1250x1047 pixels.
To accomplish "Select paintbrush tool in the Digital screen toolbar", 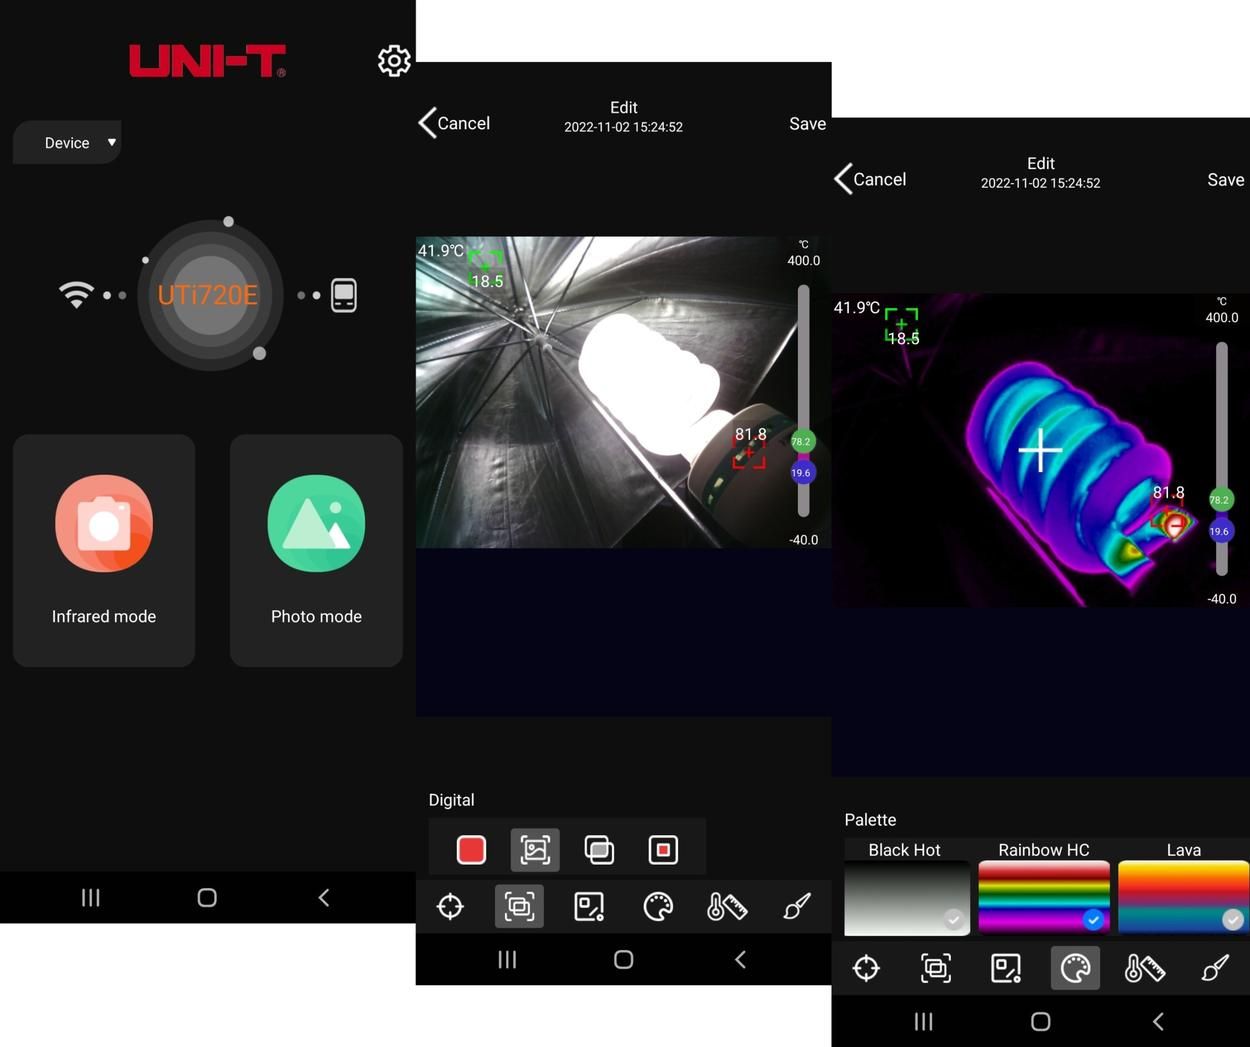I will pos(796,907).
